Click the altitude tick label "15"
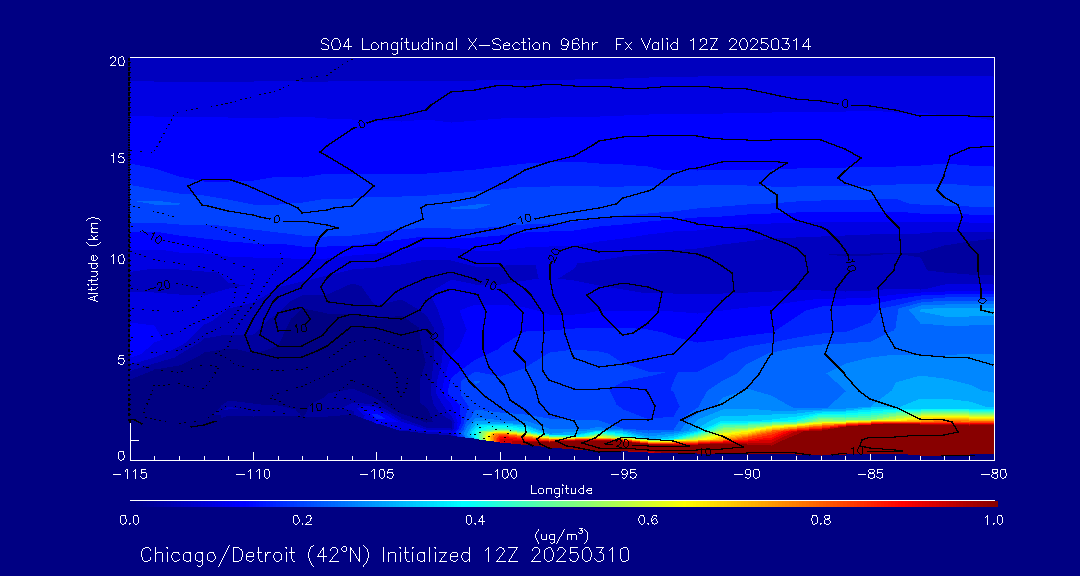This screenshot has width=1080, height=576. [117, 158]
